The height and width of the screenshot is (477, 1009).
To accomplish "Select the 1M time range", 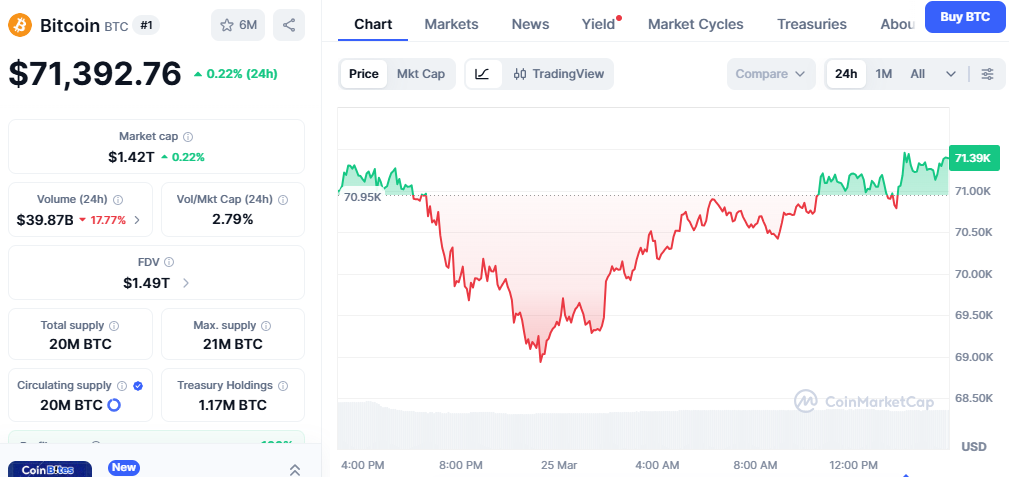I will point(884,74).
